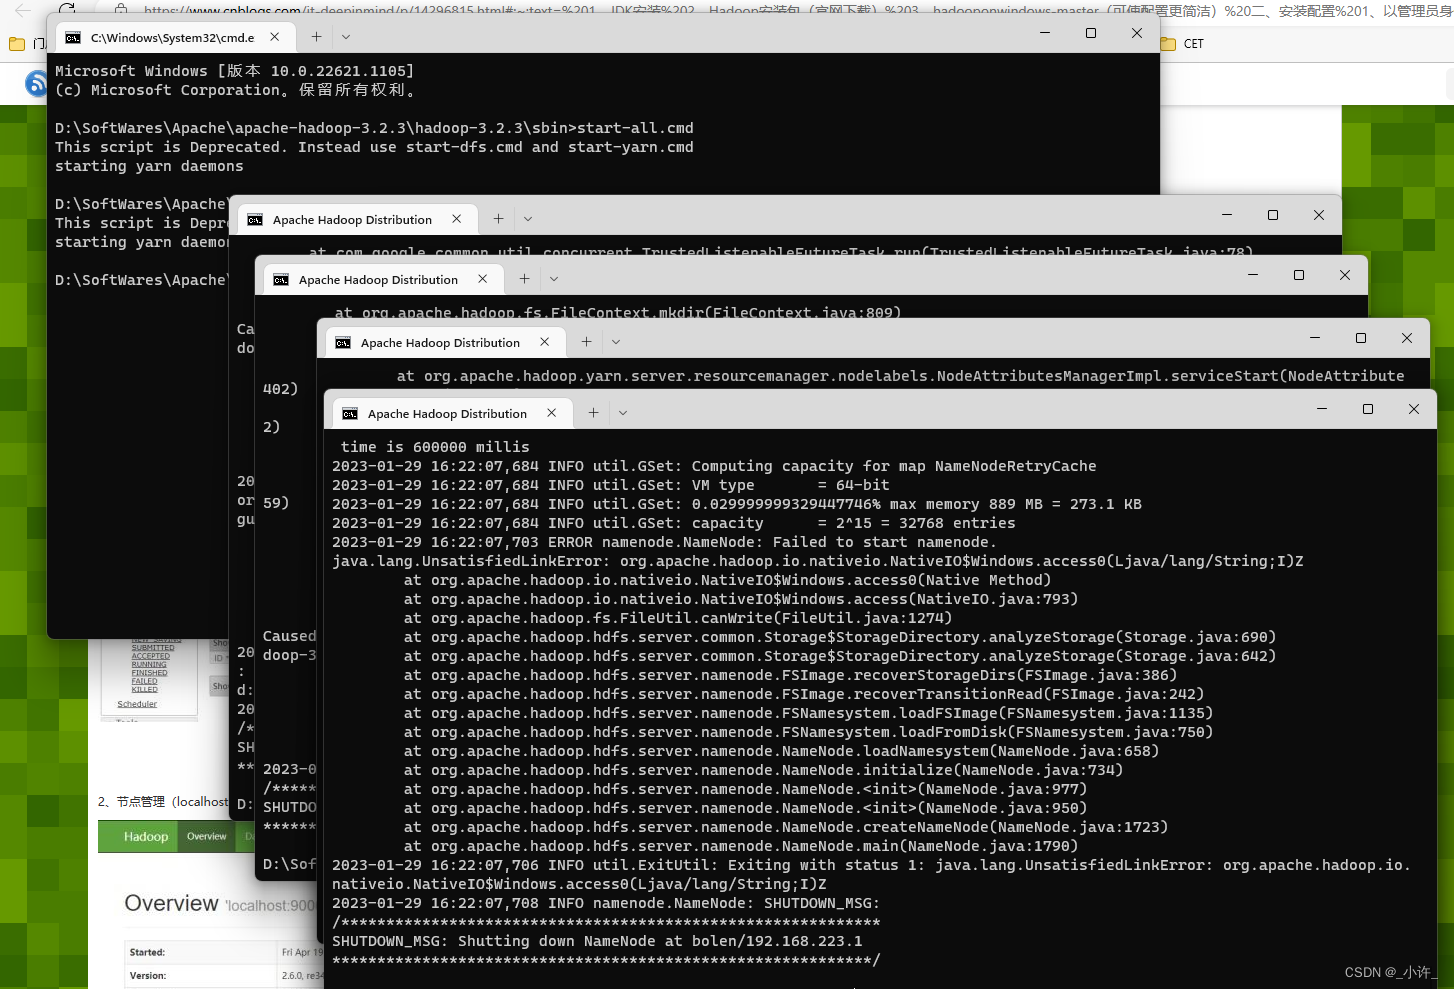Screen dimensions: 1454x989
Task: Click the 'Computing capacity for map NameNodeRetryCache' line
Action: pos(714,466)
